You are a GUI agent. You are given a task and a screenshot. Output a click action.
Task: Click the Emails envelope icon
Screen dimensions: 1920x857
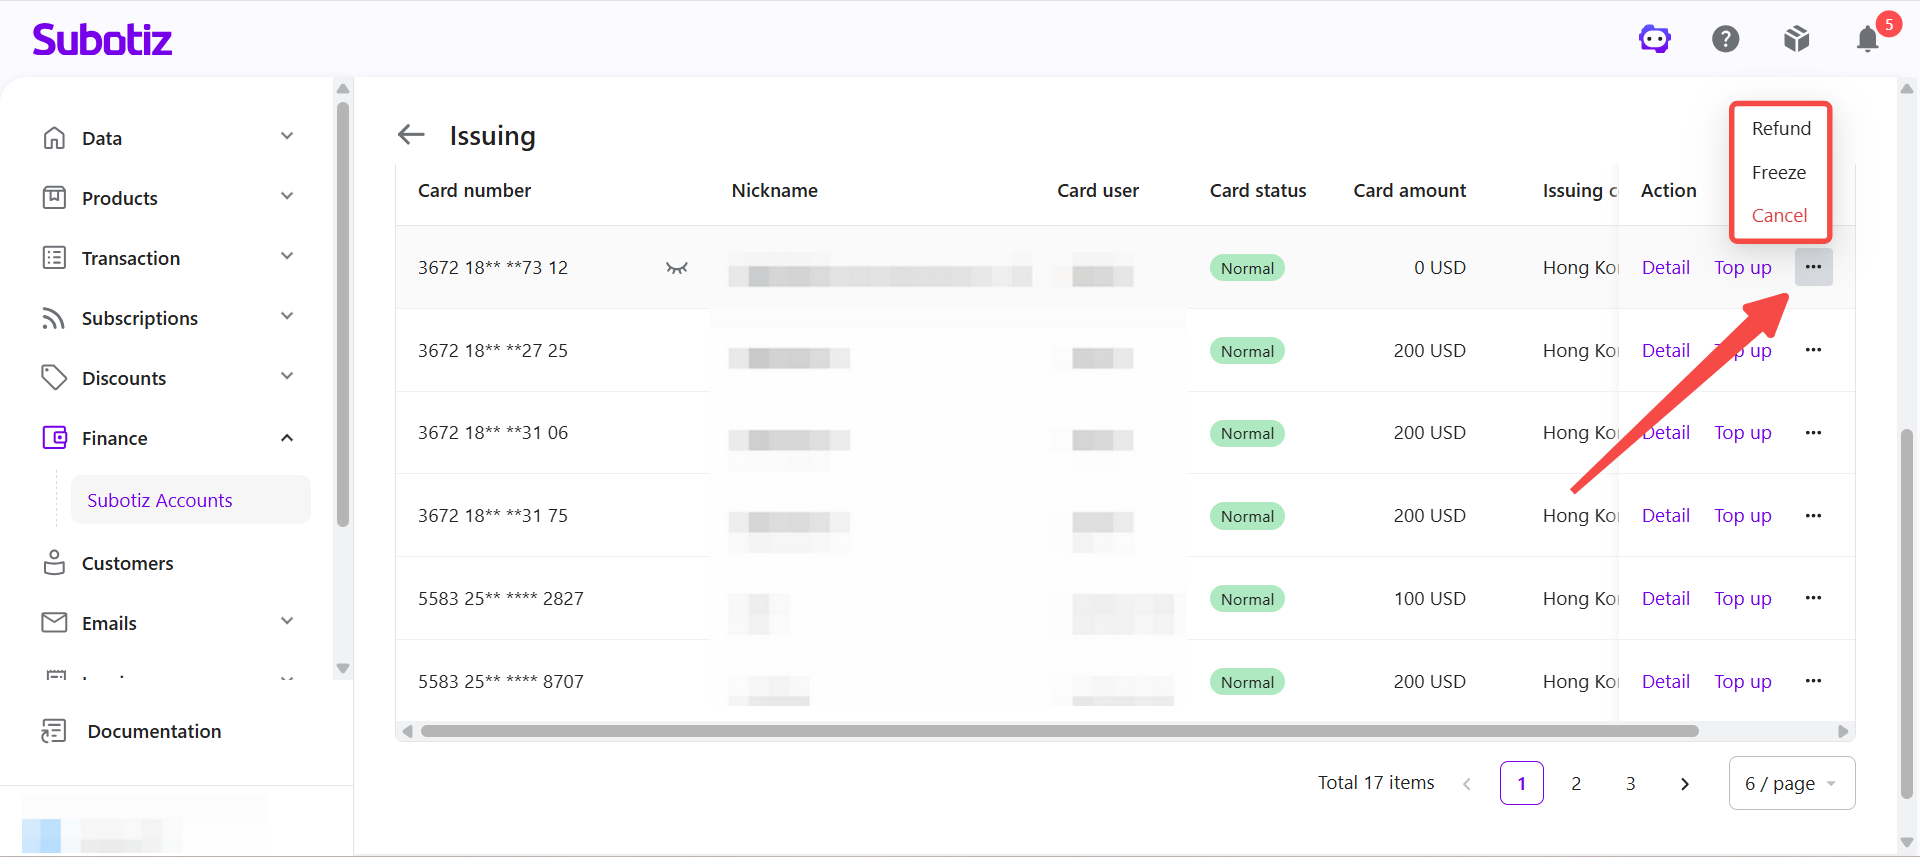pyautogui.click(x=54, y=623)
